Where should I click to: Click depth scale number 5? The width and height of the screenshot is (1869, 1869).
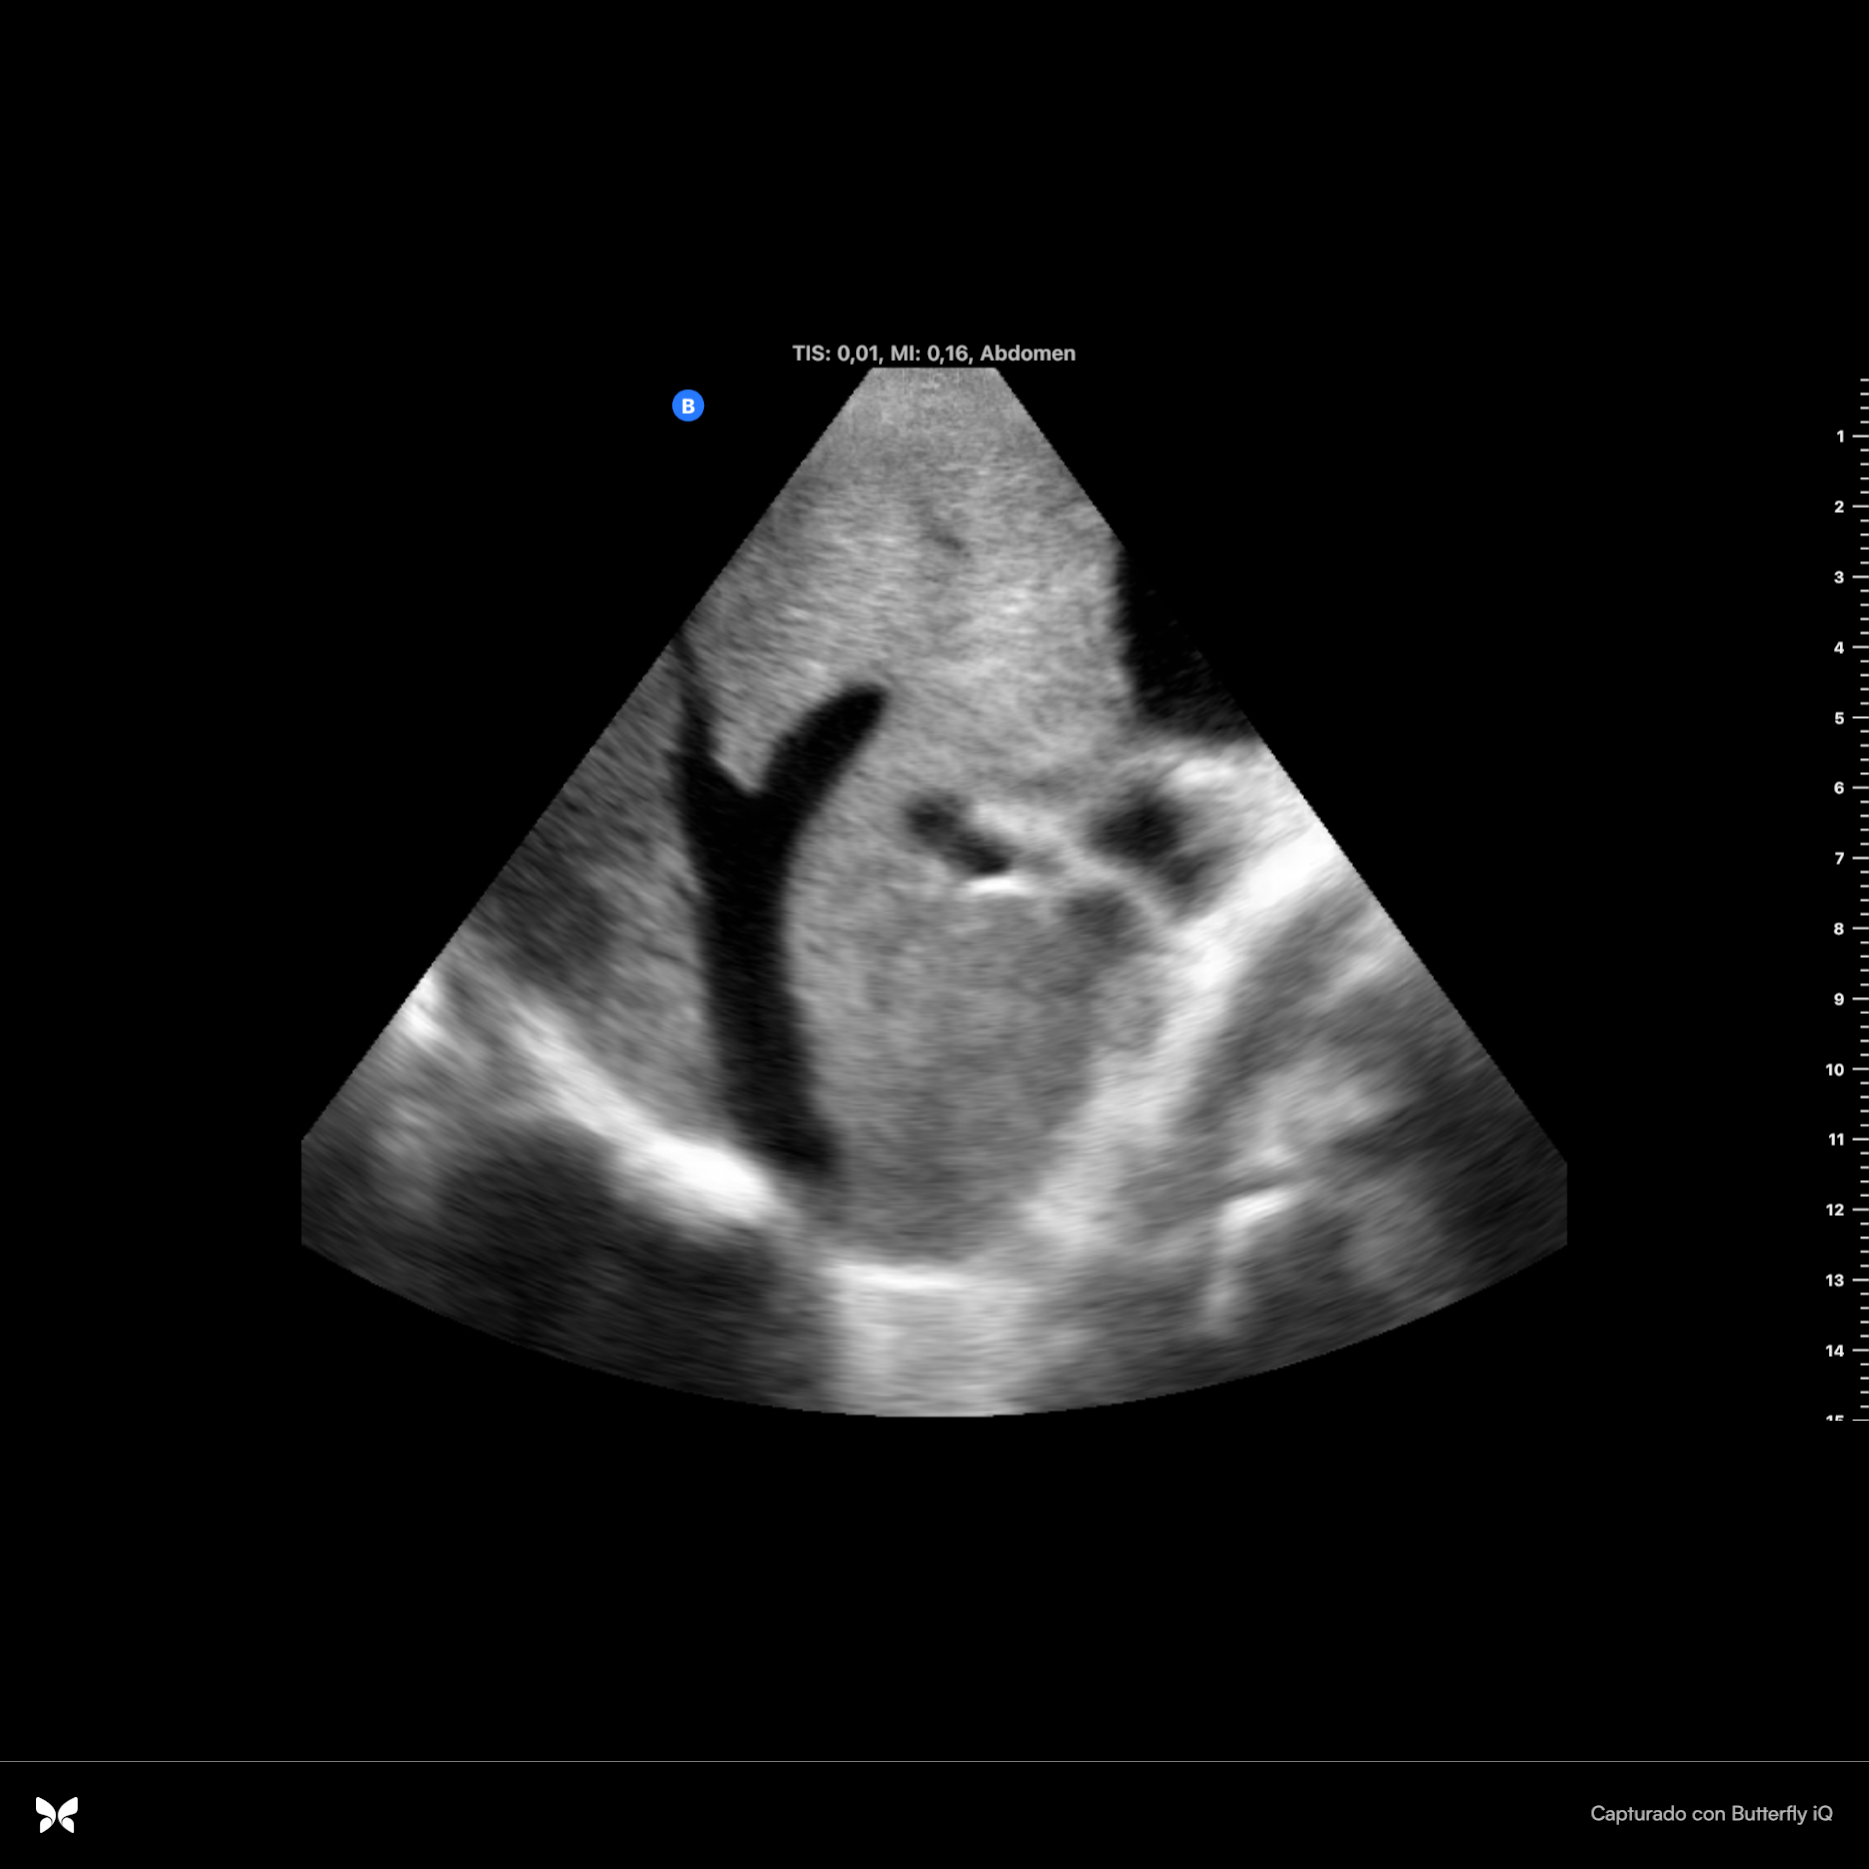[1839, 718]
